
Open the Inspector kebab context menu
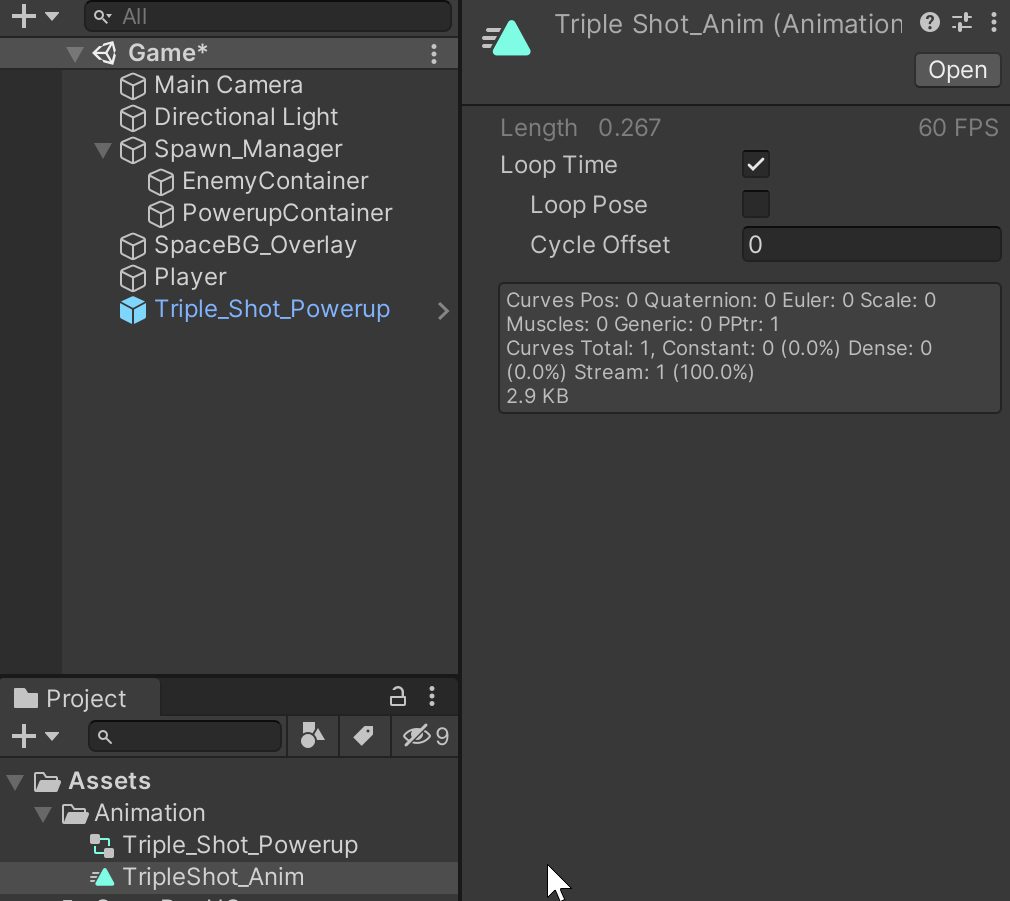pyautogui.click(x=994, y=23)
